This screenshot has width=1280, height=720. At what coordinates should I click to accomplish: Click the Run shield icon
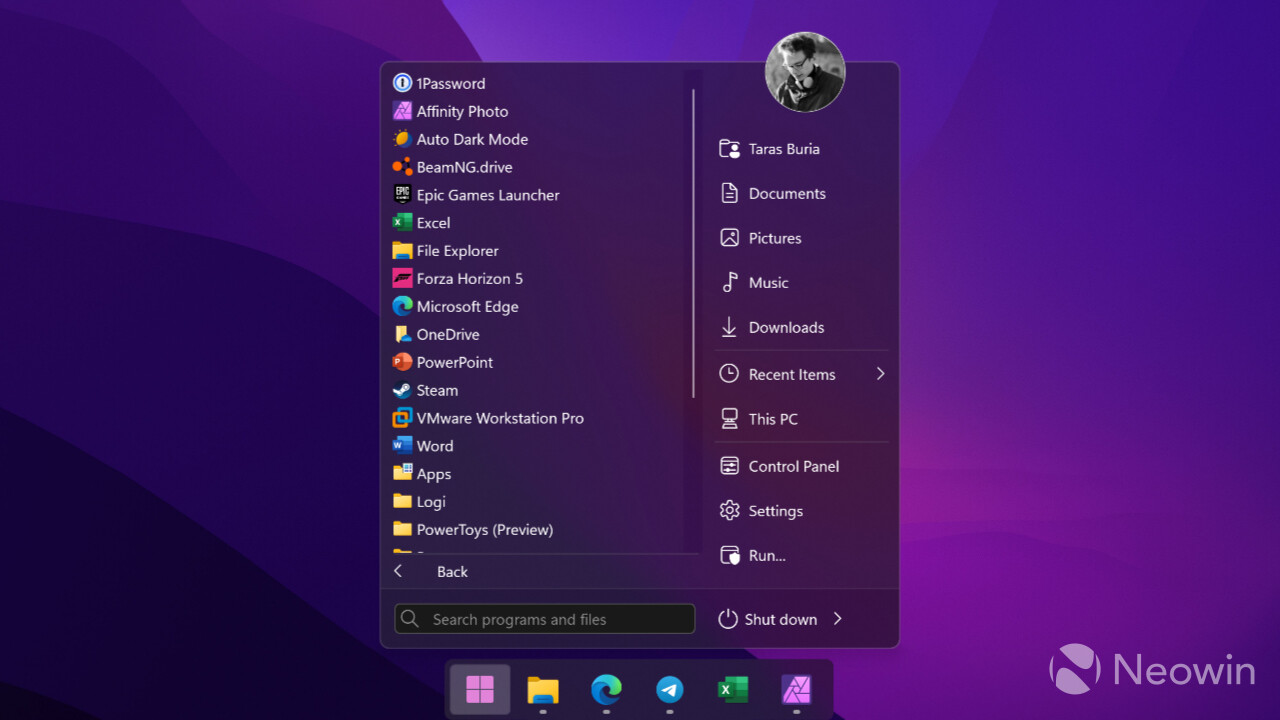click(x=730, y=555)
